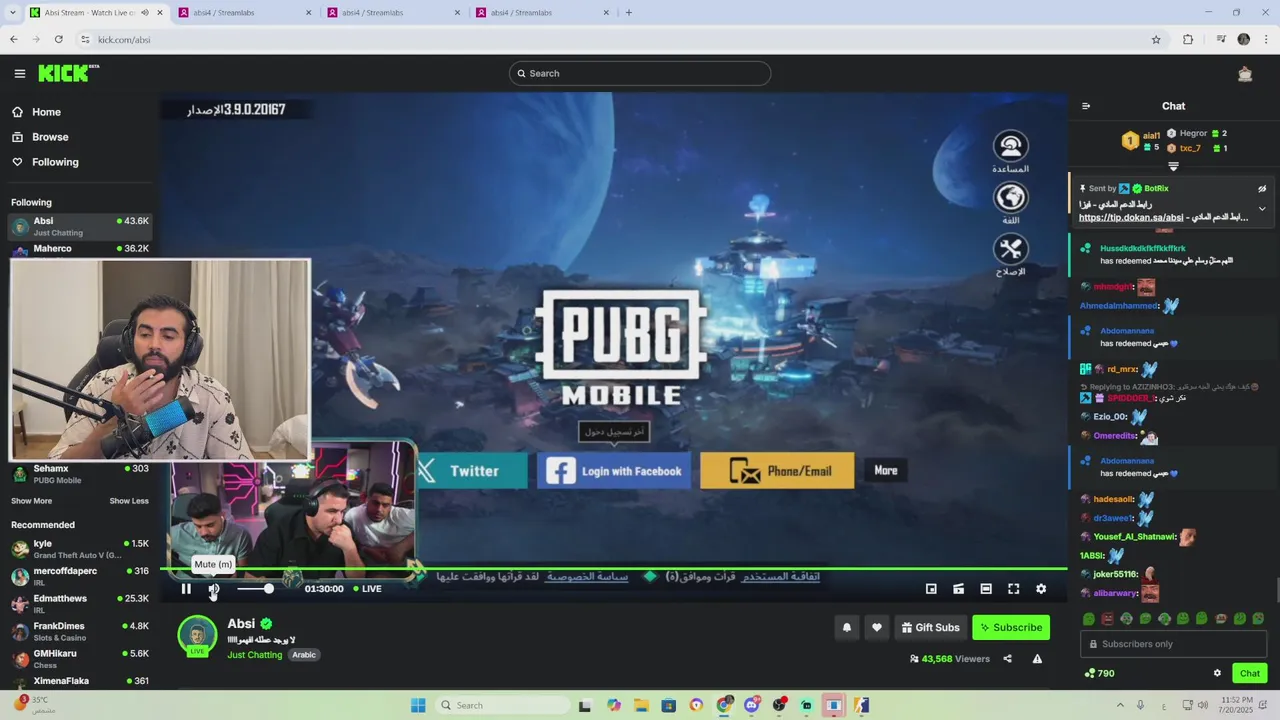Viewport: 1280px width, 720px height.
Task: Click the green Subscribe button
Action: pos(1011,628)
